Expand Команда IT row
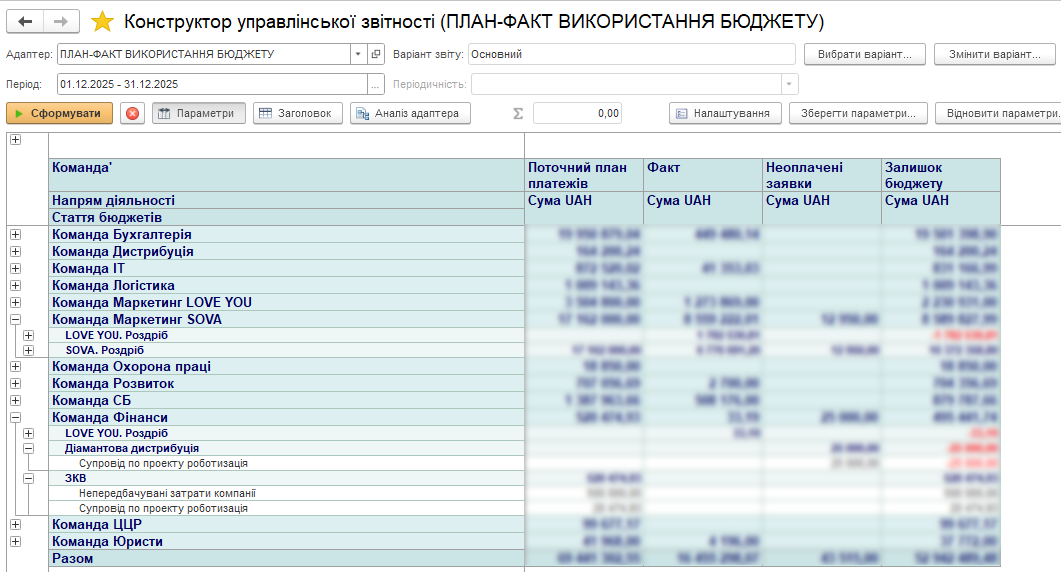Screen dimensions: 1061x572 pos(16,269)
